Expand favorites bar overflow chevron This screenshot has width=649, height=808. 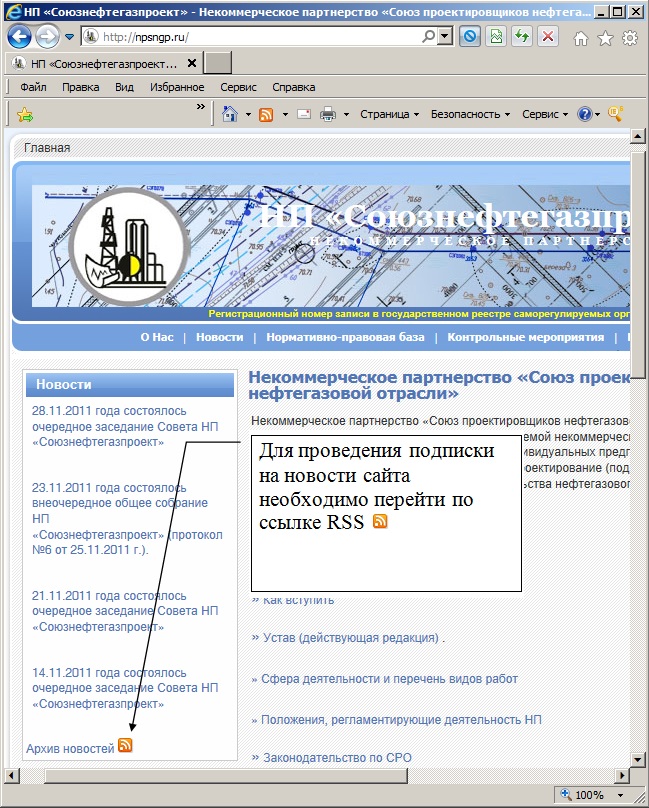click(x=201, y=107)
